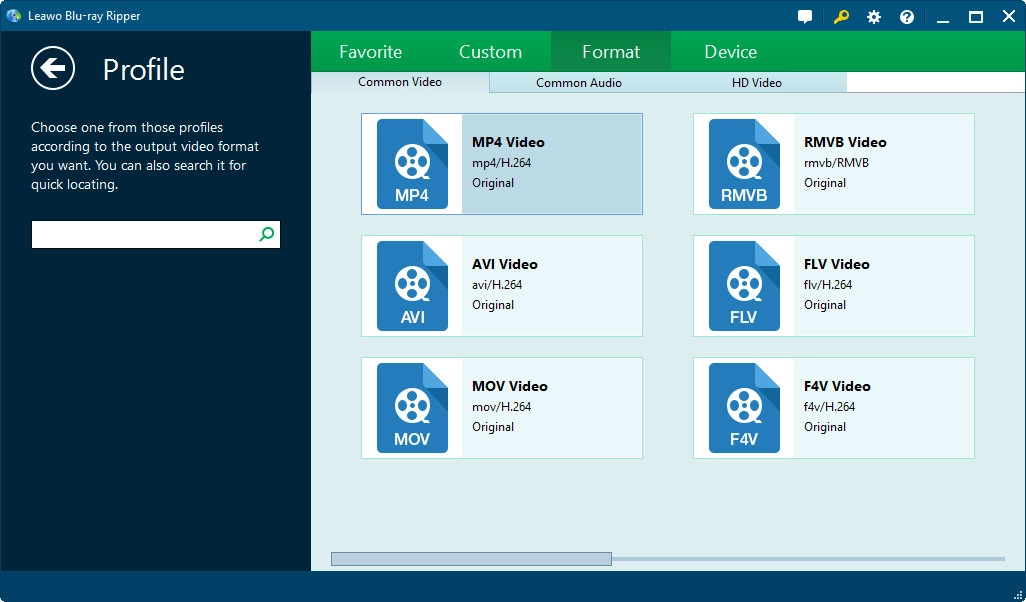Select the MP4 file format icon
This screenshot has height=602, width=1026.
coord(412,164)
